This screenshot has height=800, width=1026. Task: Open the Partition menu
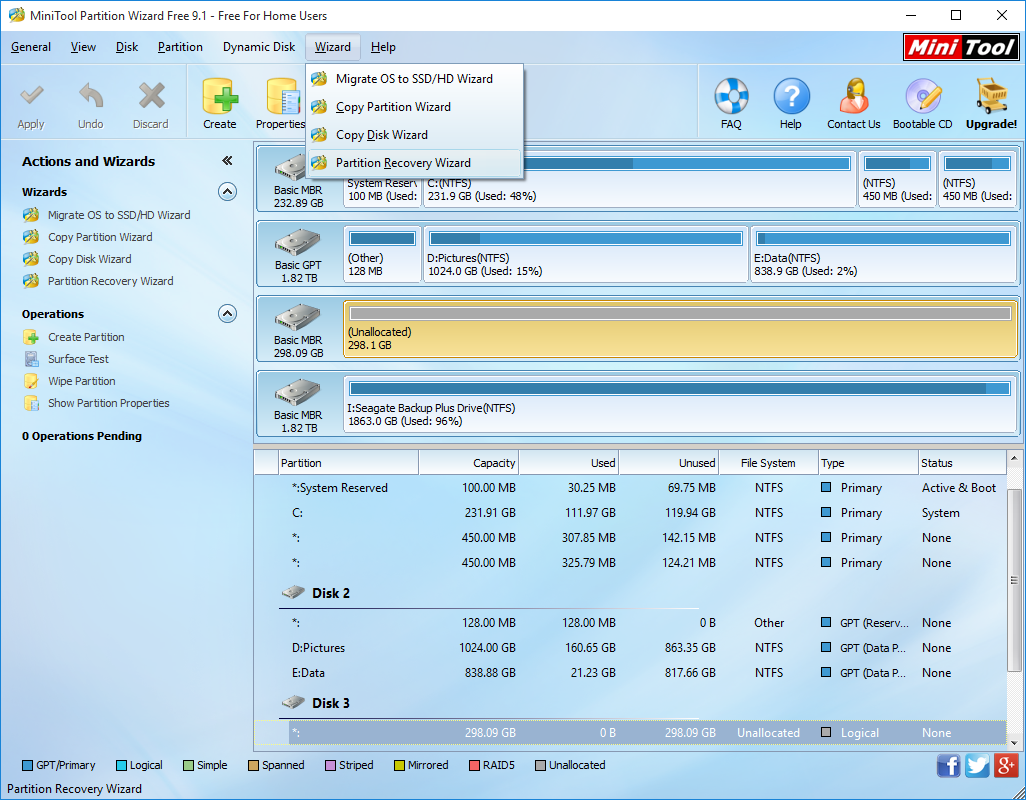pos(180,47)
